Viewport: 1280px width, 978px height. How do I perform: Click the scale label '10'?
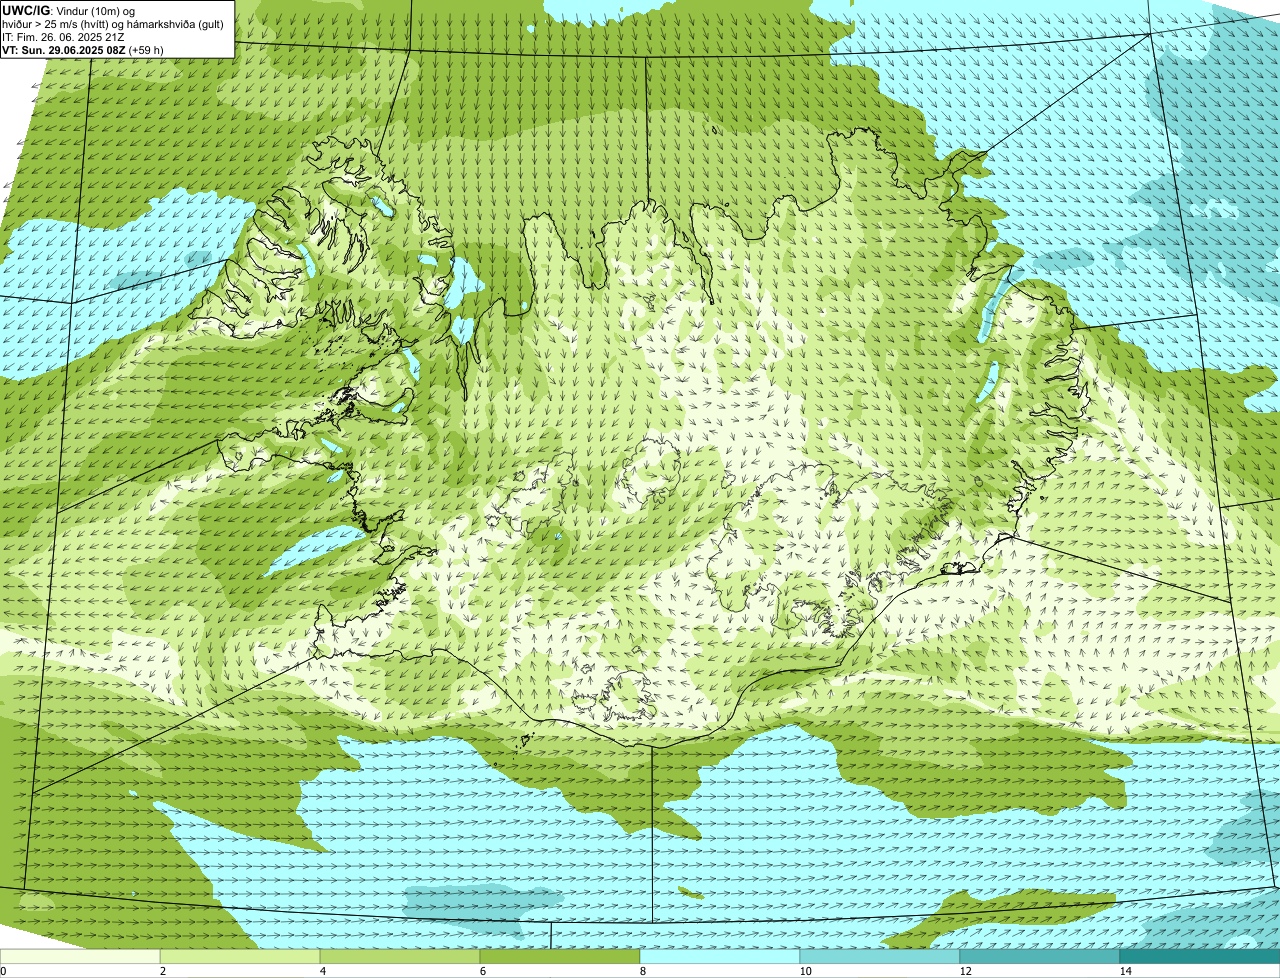[x=805, y=971]
